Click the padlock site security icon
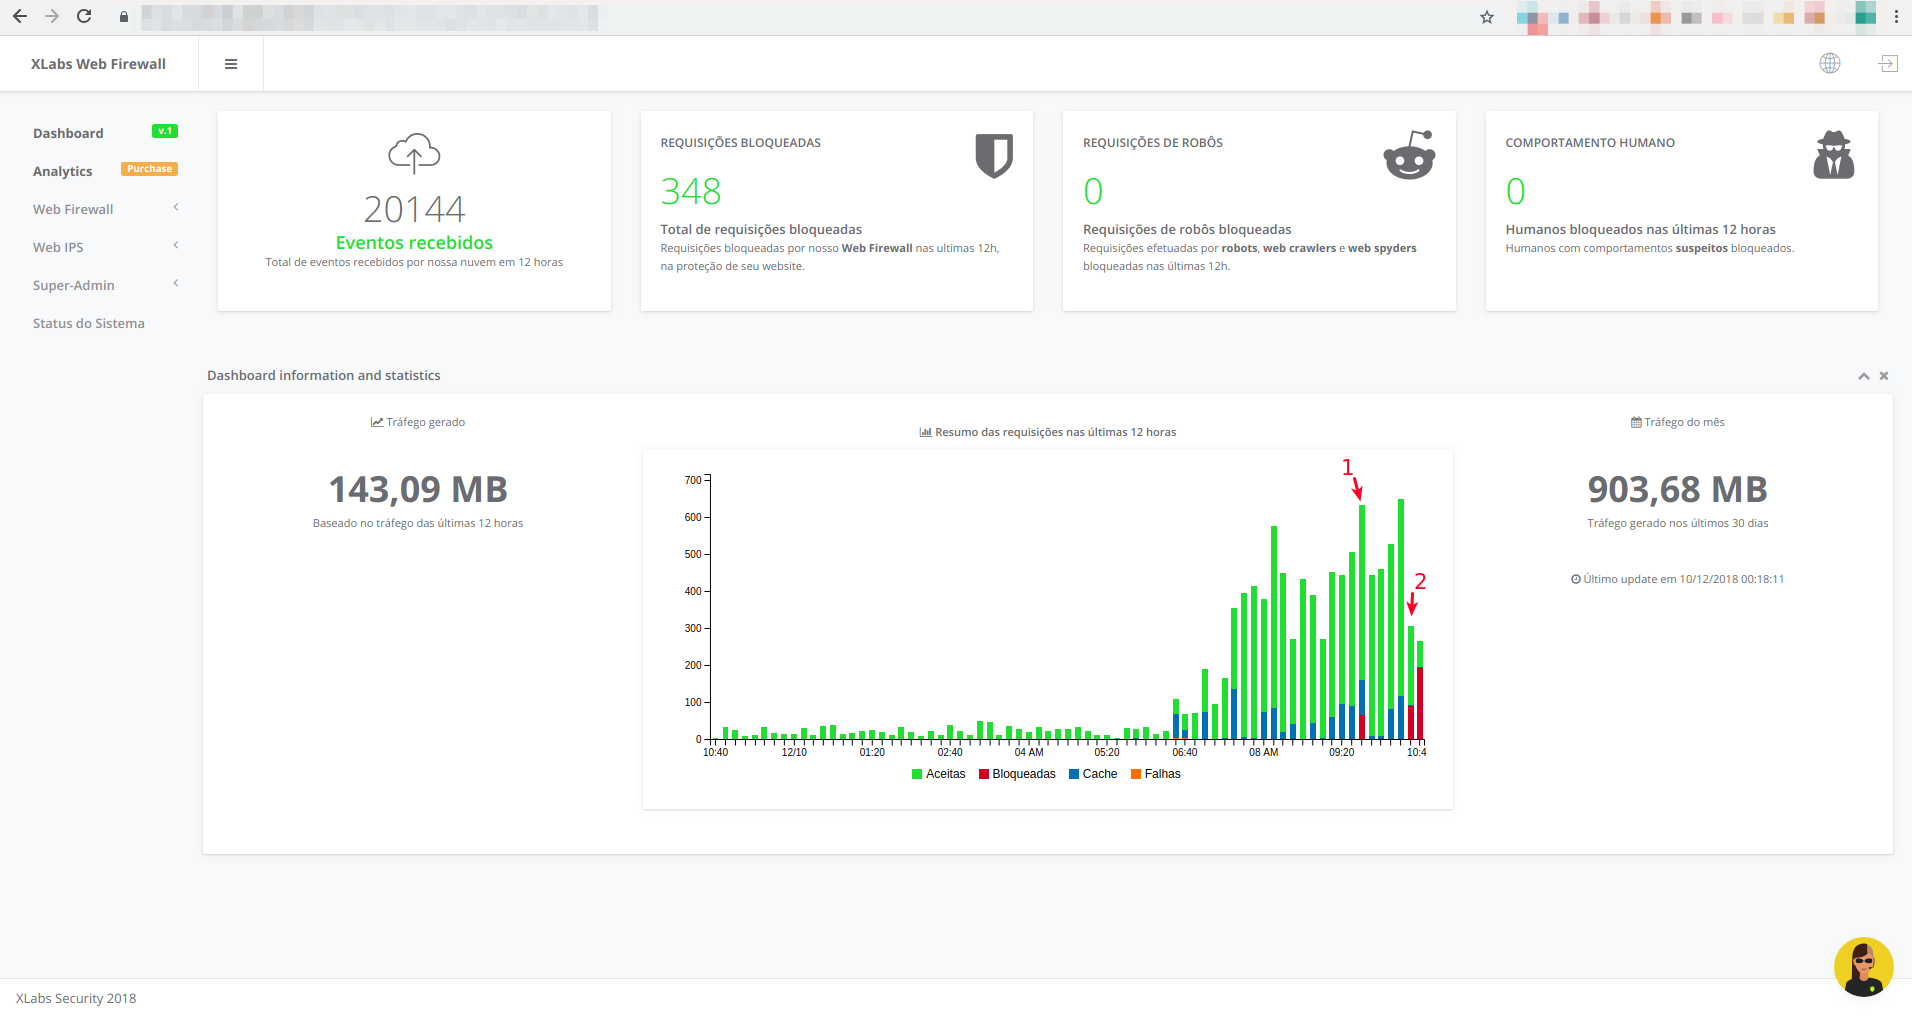Image resolution: width=1912 pixels, height=1016 pixels. (124, 17)
